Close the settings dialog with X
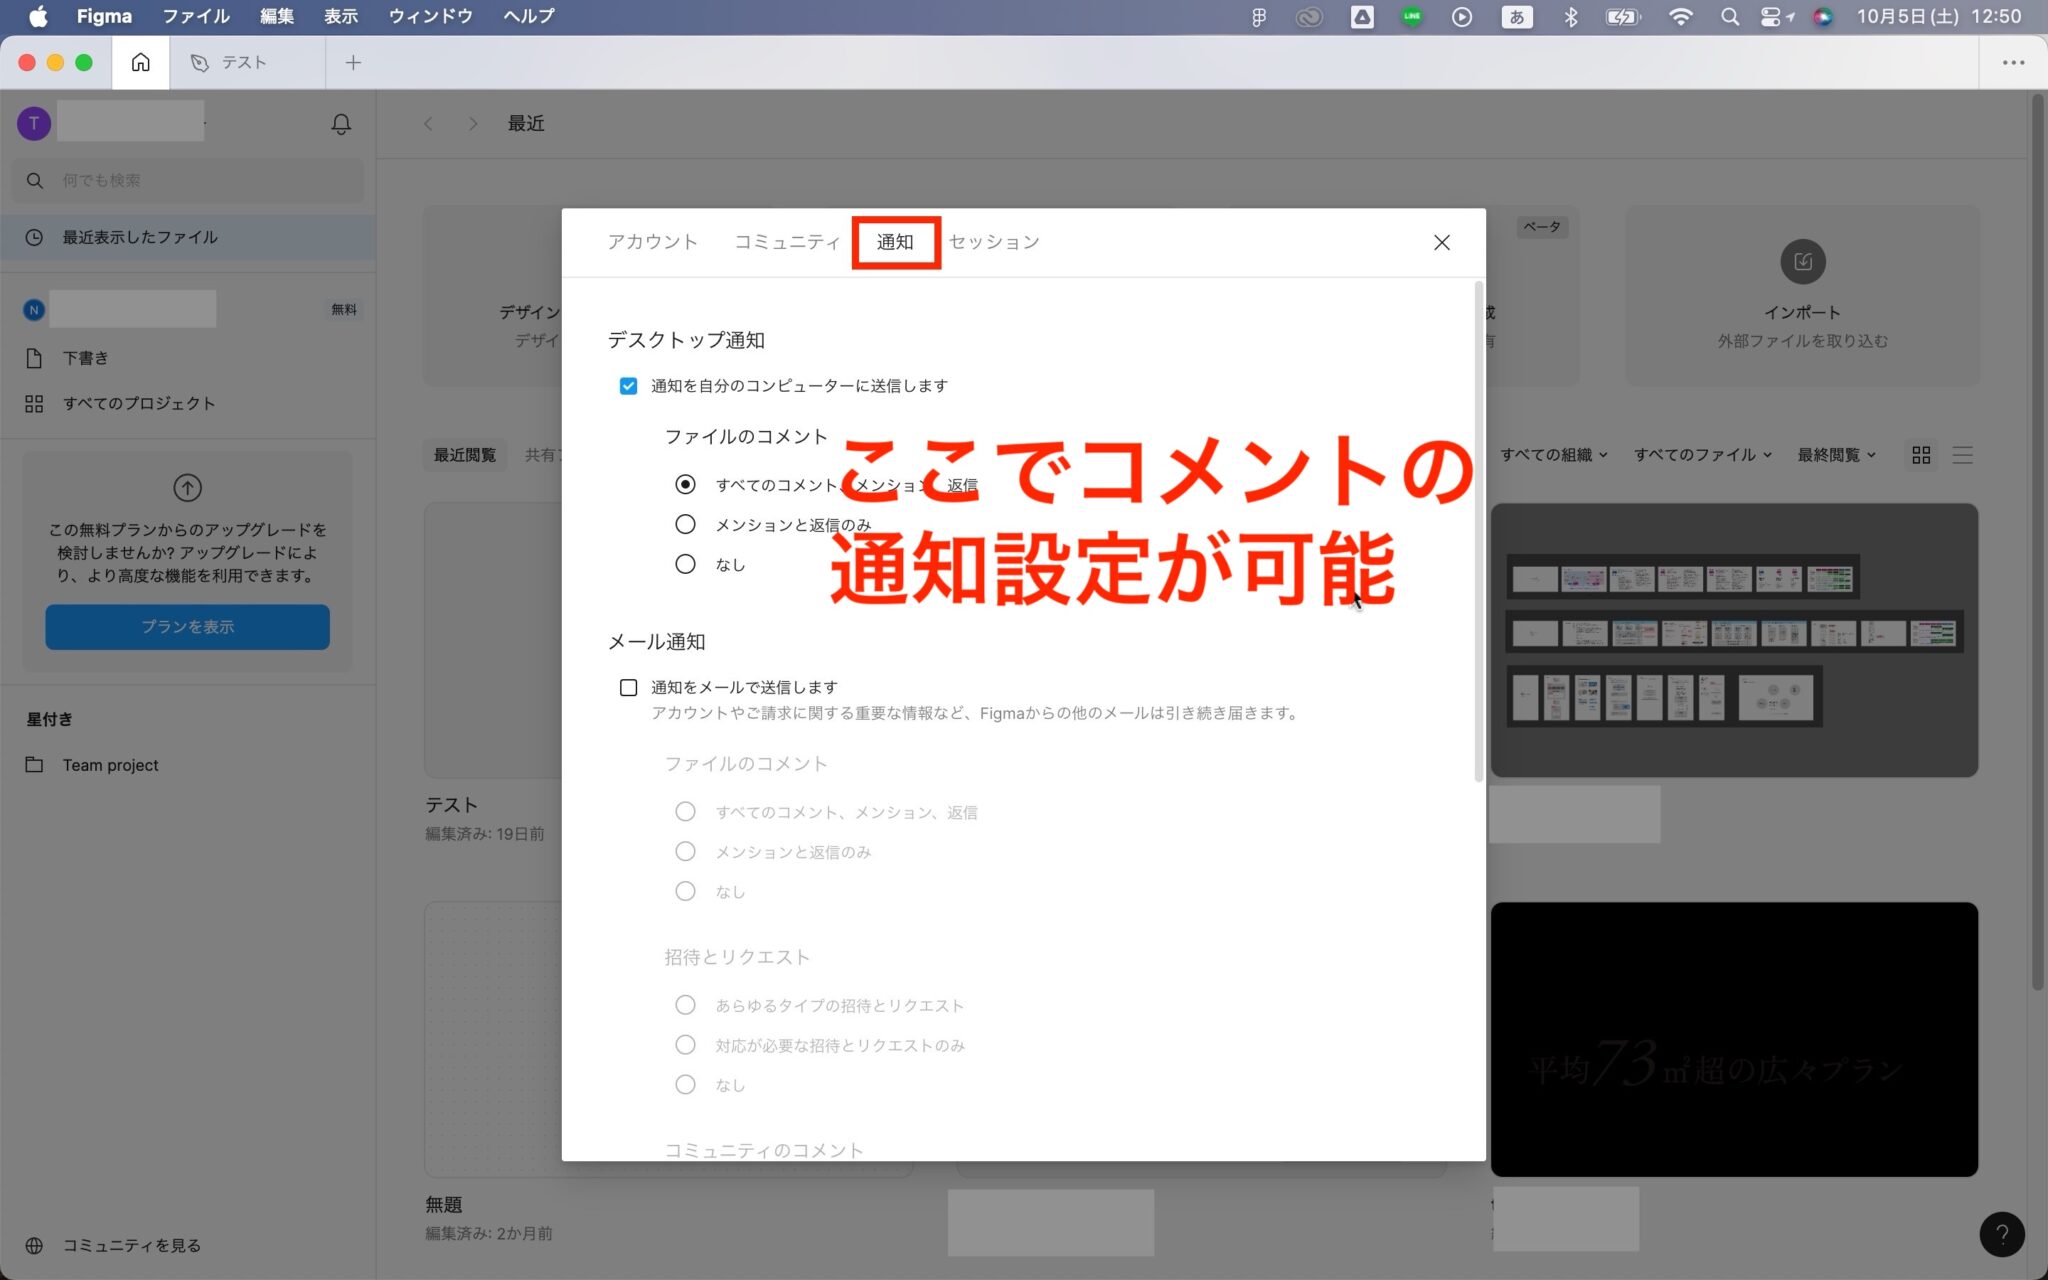The height and width of the screenshot is (1280, 2048). pos(1442,242)
